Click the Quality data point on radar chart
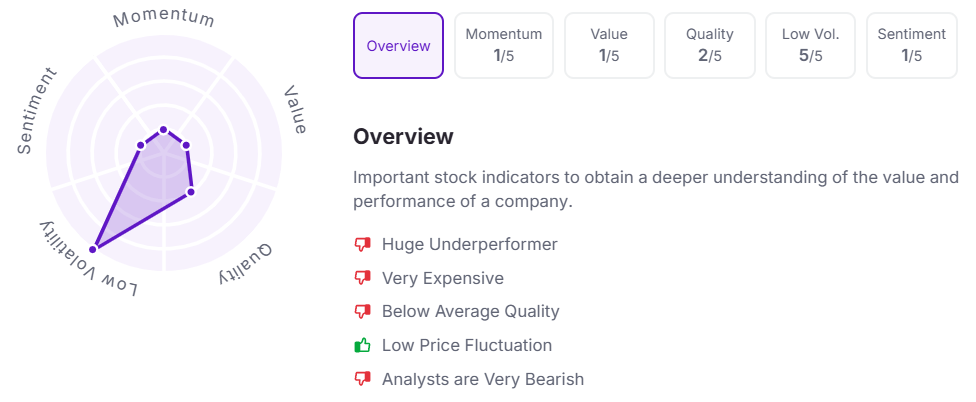This screenshot has height=402, width=976. [x=190, y=191]
